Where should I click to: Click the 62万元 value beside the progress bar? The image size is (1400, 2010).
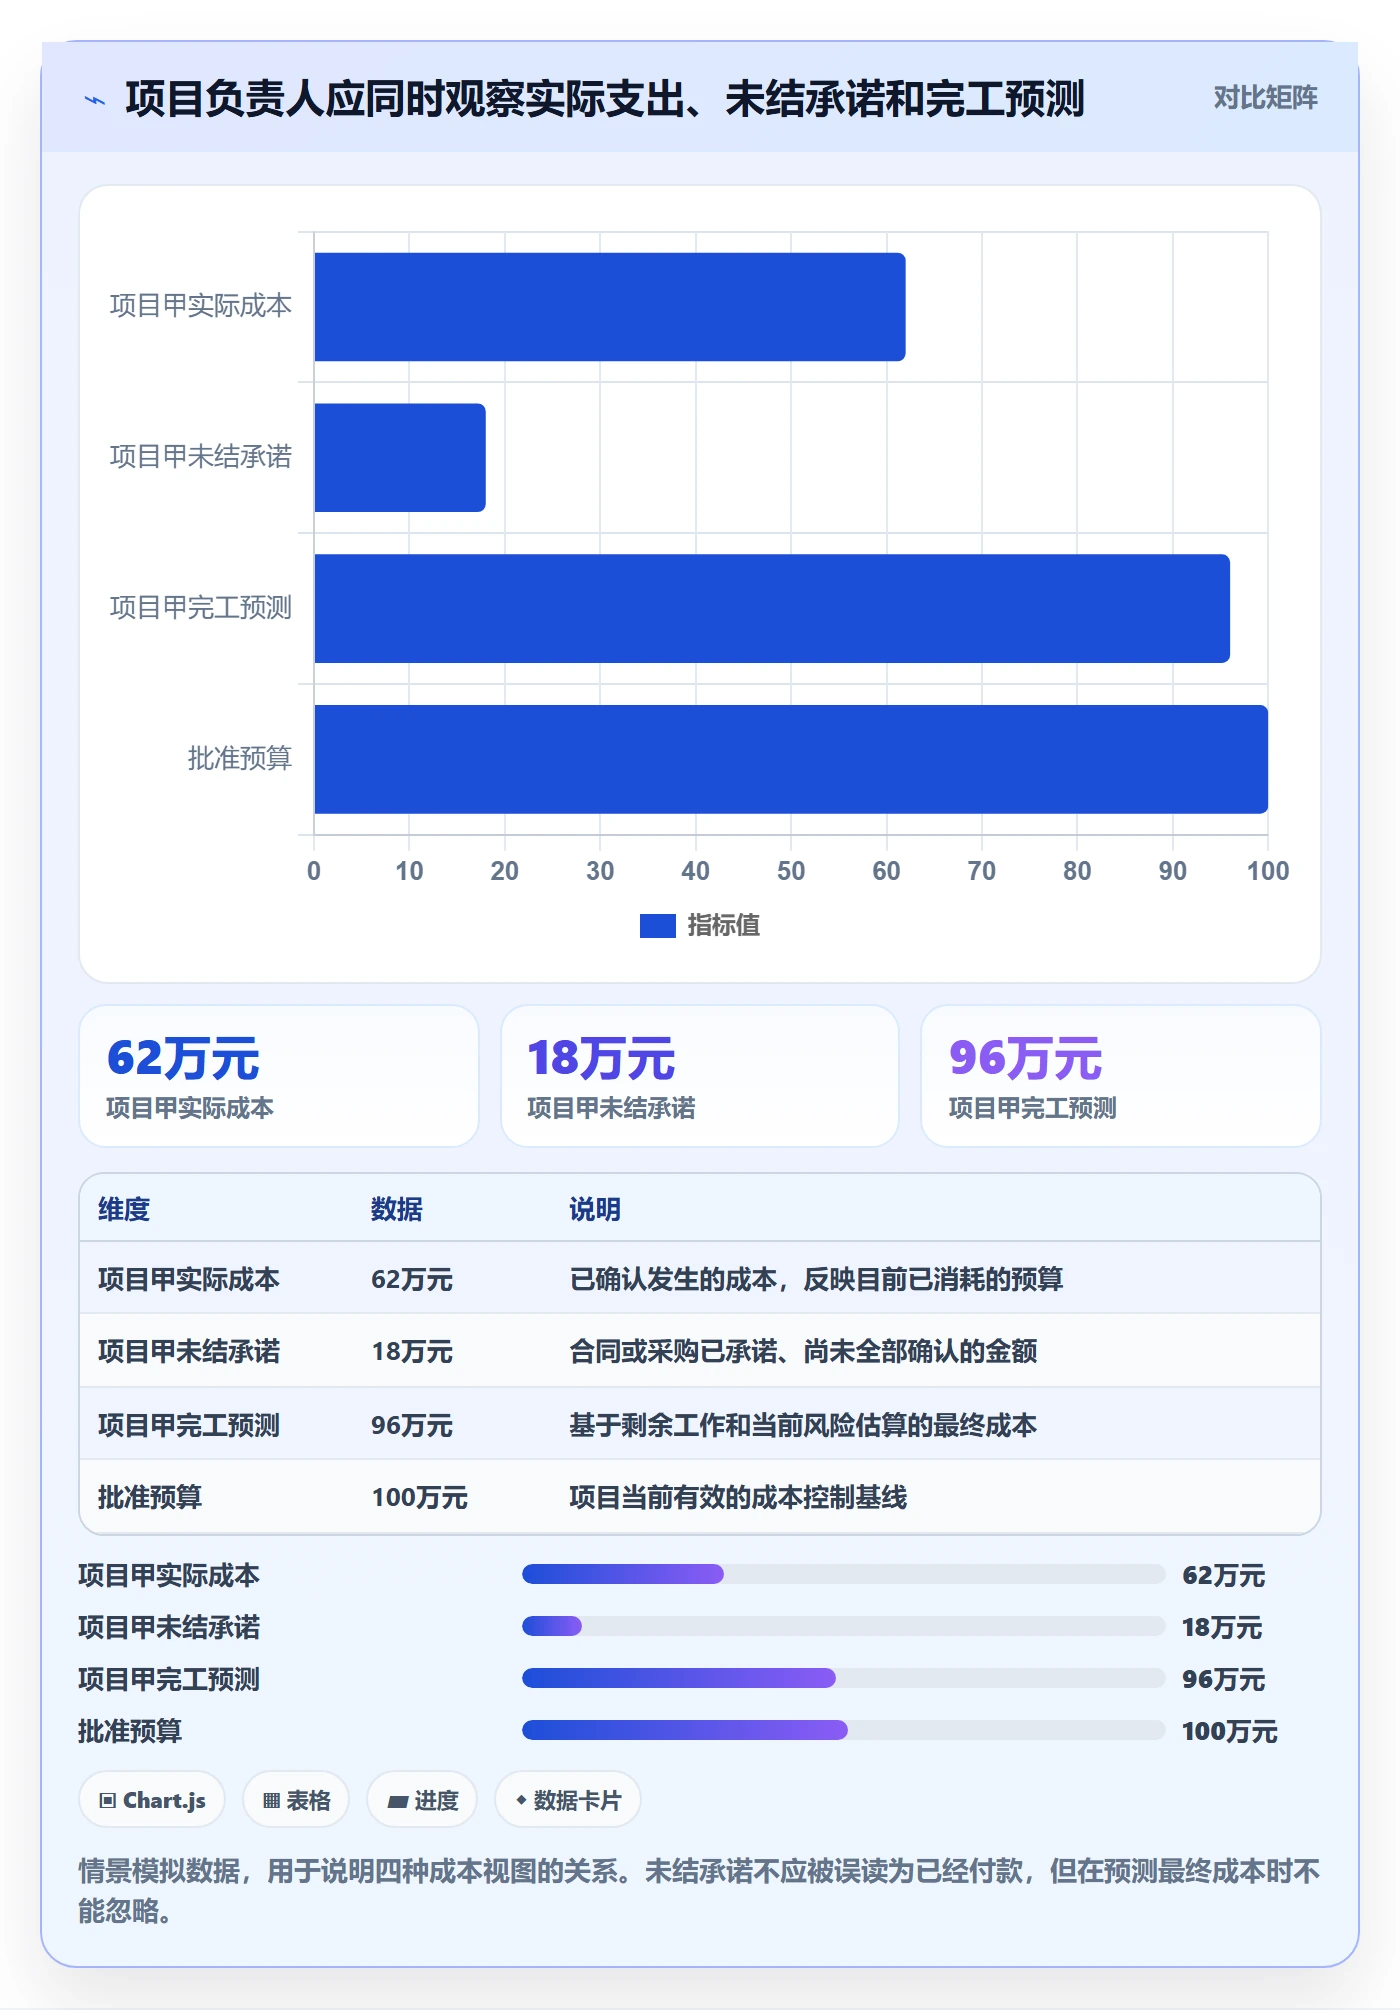point(1223,1576)
